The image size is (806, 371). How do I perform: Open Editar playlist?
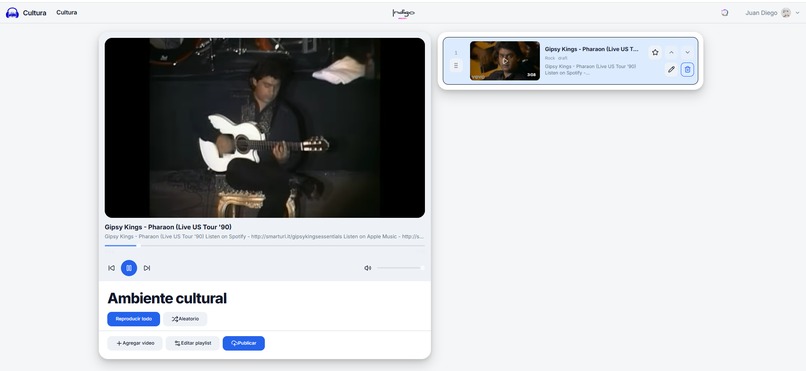click(x=193, y=343)
